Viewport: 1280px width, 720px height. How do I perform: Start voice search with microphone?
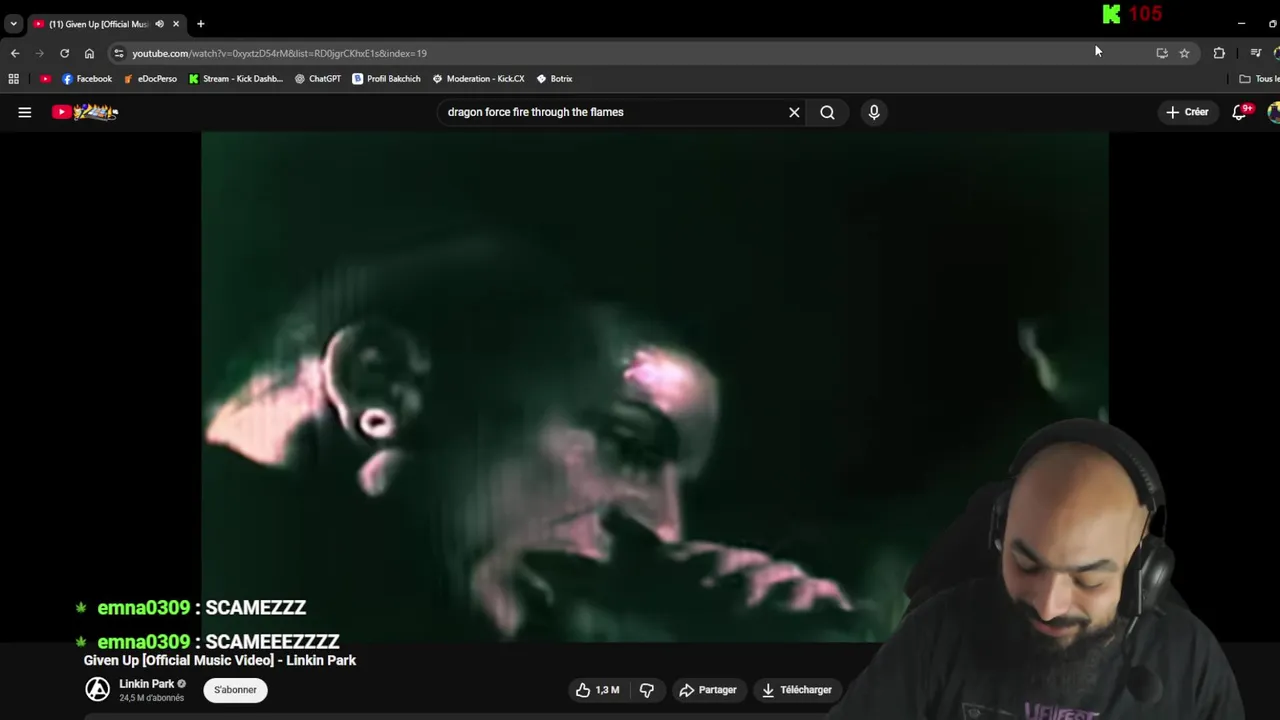(874, 112)
